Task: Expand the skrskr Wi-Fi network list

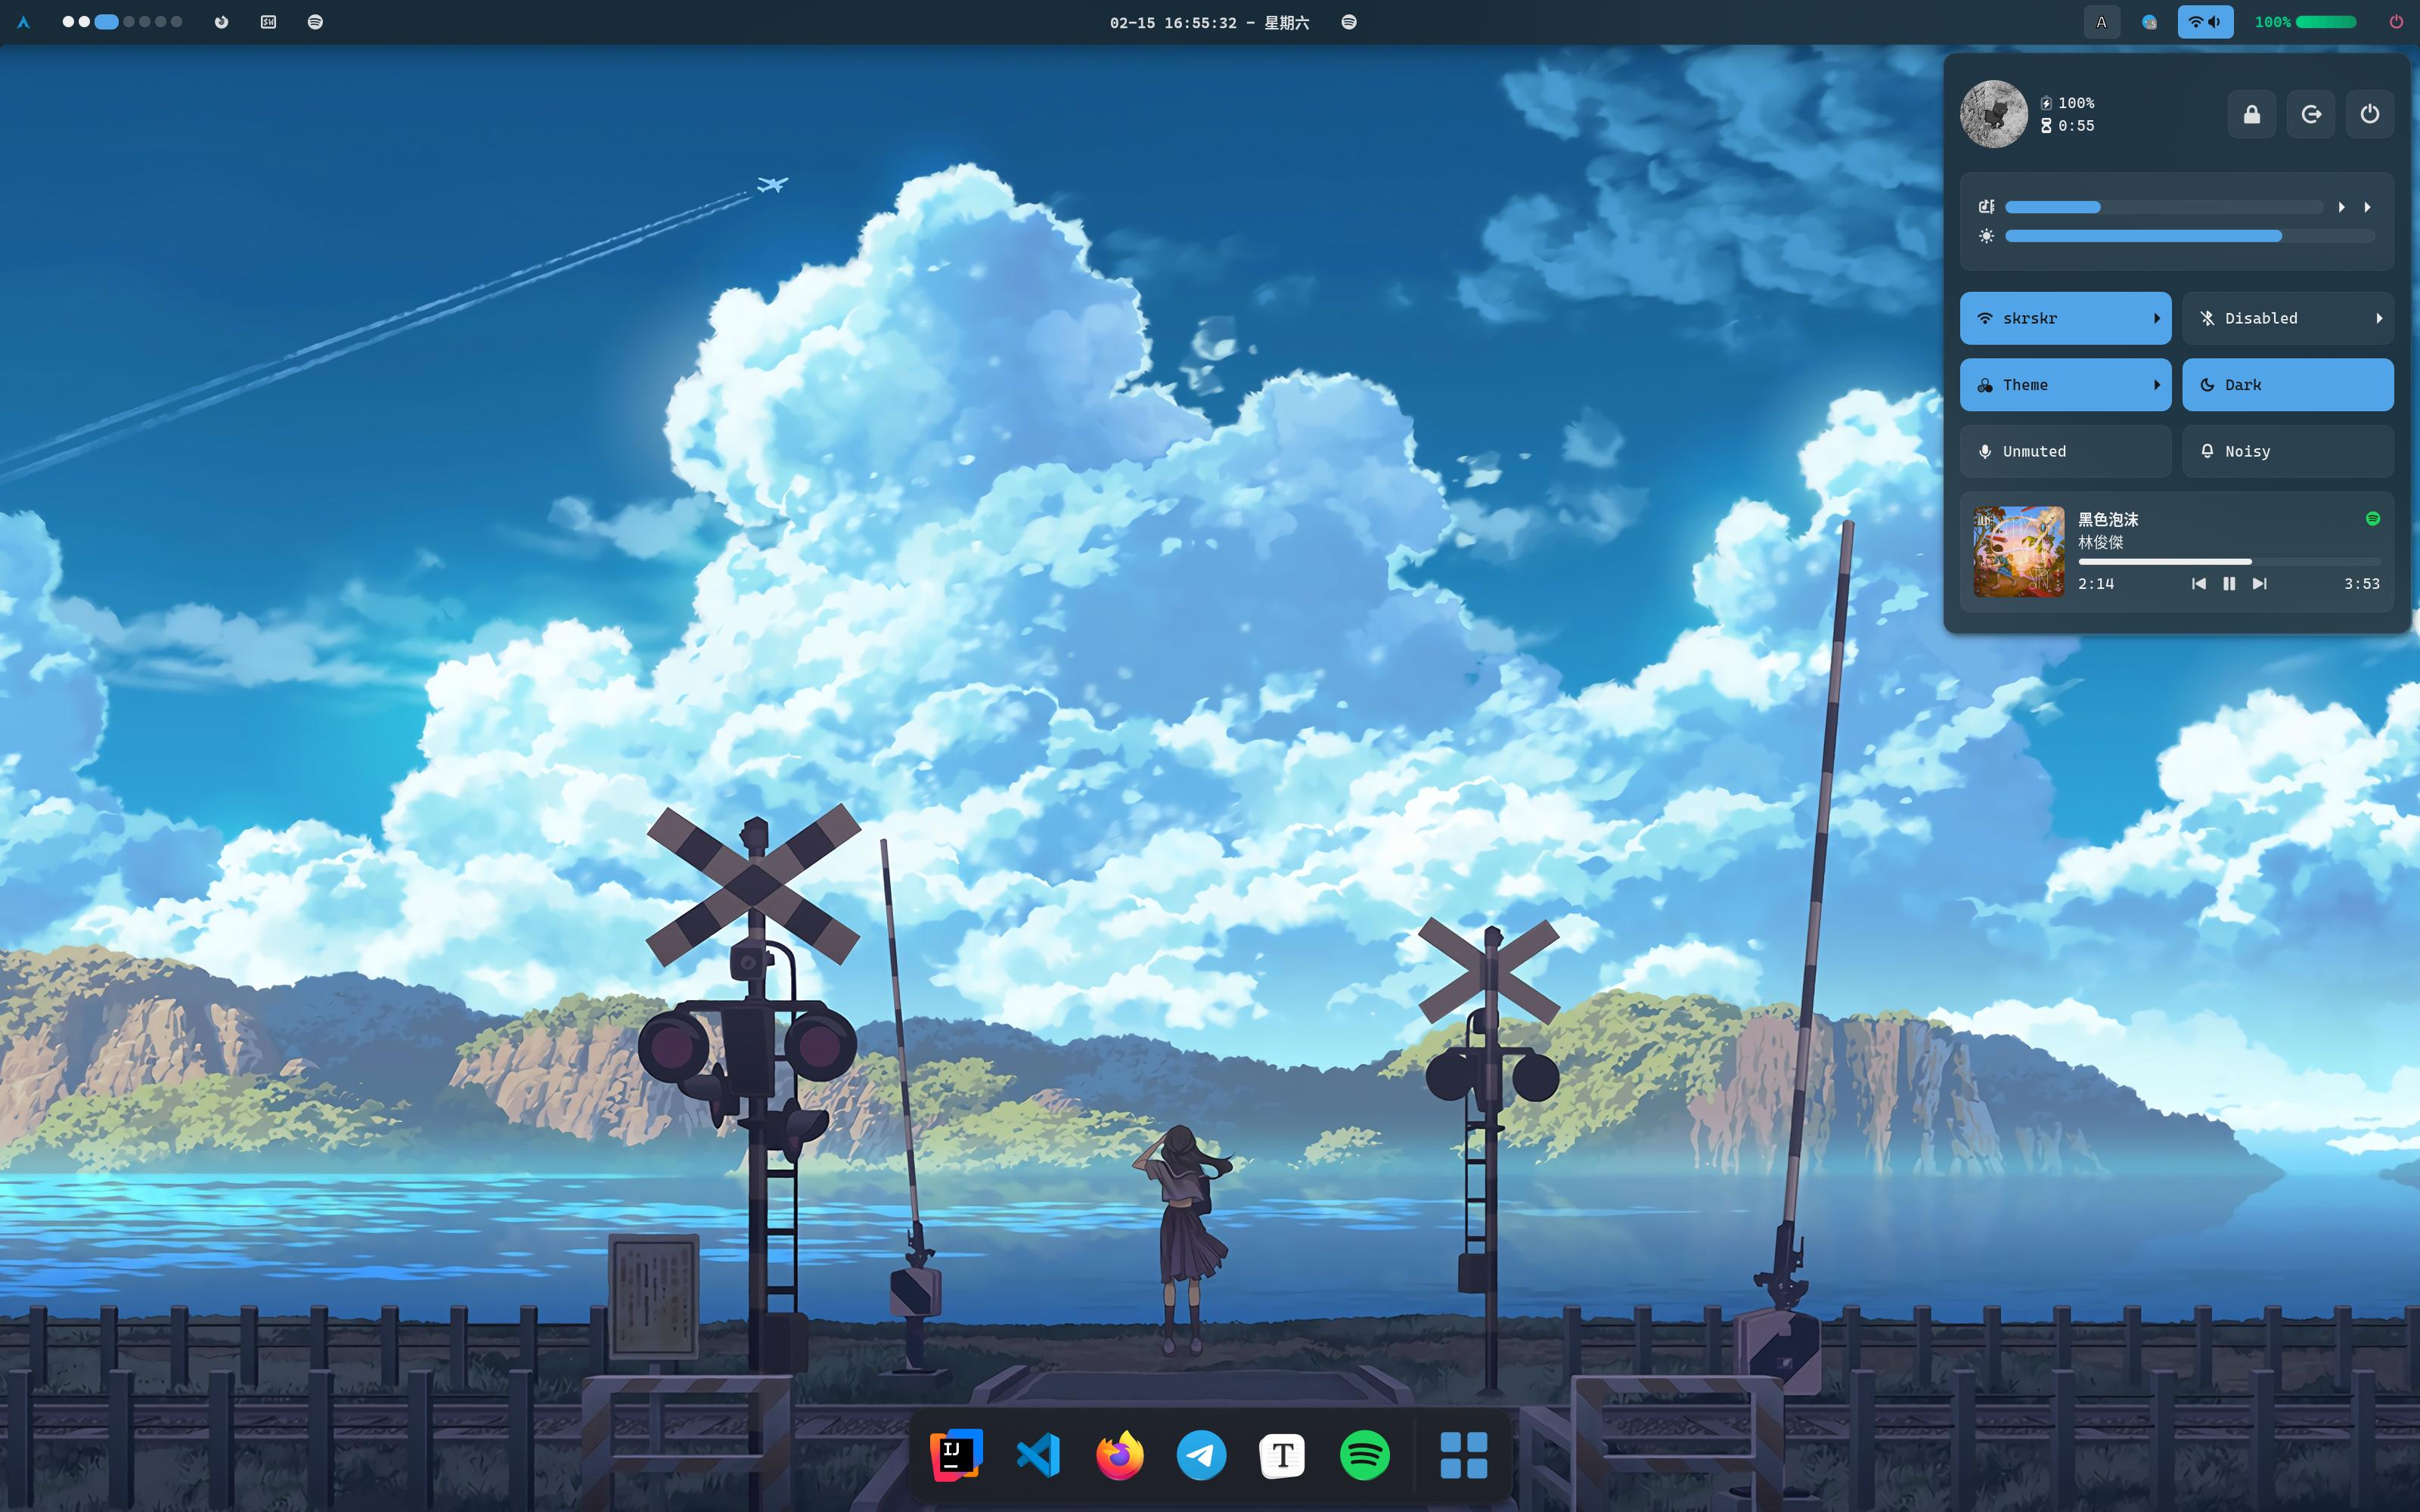Action: (2156, 318)
